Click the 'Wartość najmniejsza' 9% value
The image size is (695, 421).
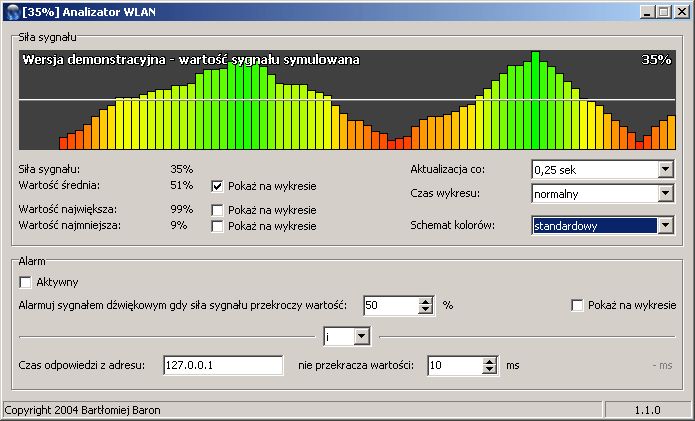(x=179, y=225)
